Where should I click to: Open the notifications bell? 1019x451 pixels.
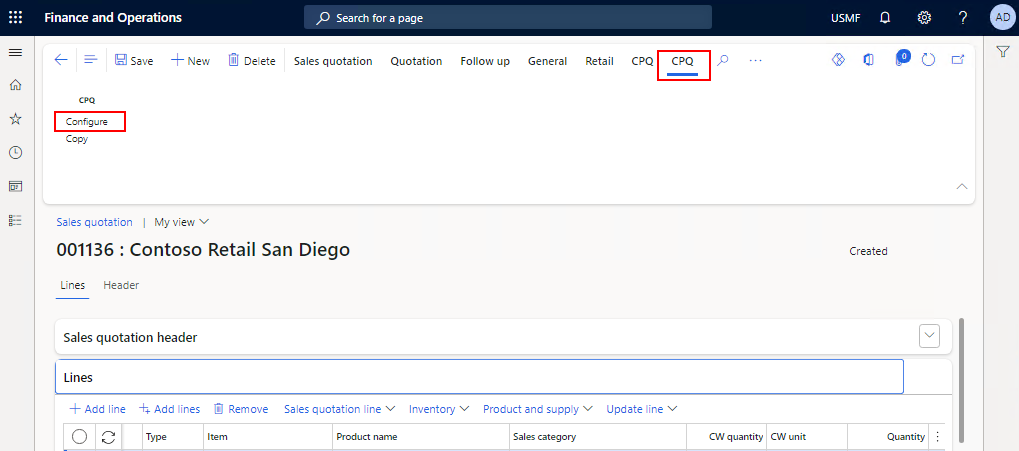click(x=884, y=18)
